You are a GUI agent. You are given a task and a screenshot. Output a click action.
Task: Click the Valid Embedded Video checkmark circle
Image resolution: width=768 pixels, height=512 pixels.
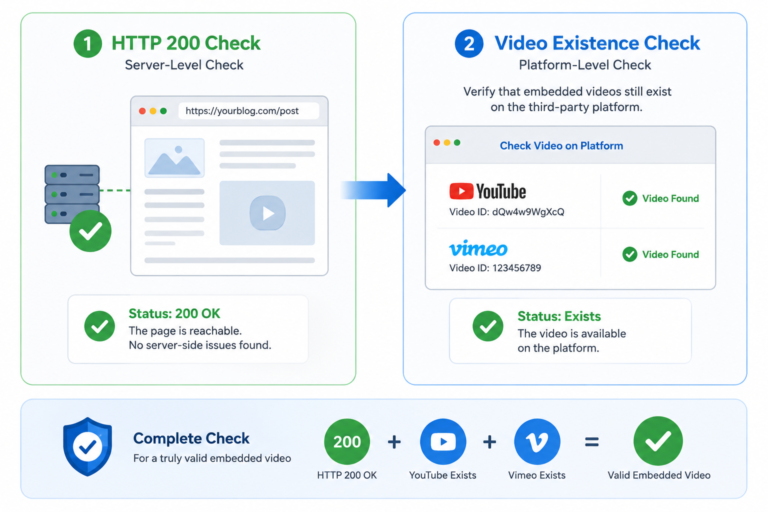pyautogui.click(x=658, y=441)
